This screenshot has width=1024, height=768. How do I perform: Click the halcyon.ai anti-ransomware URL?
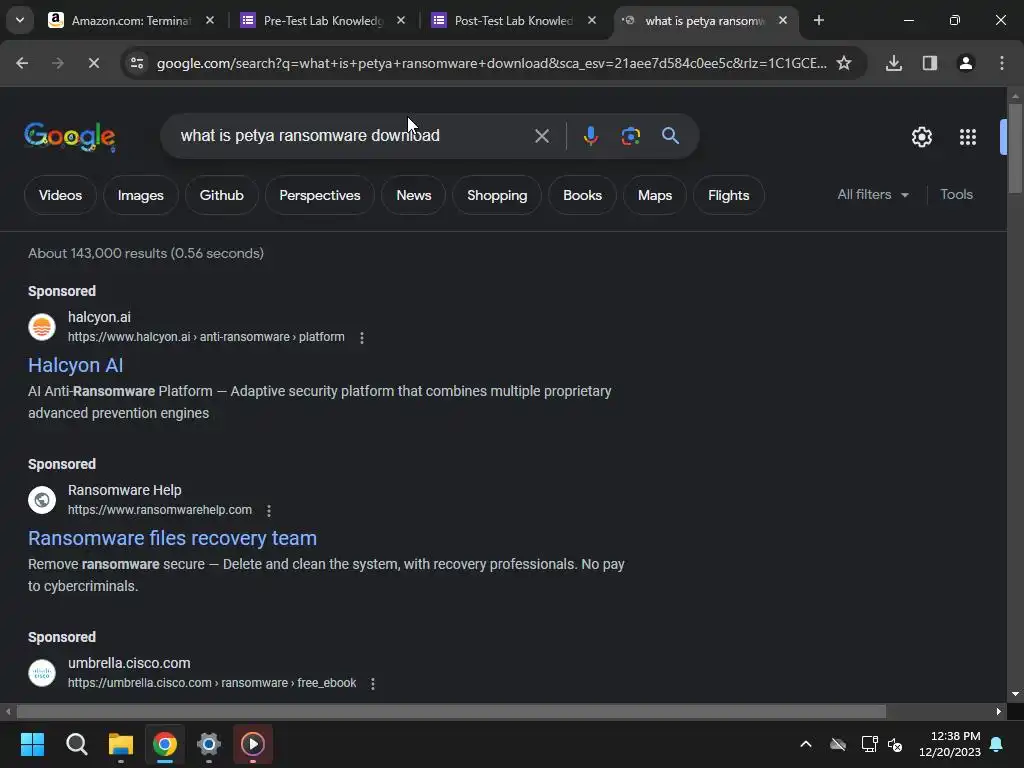(206, 337)
